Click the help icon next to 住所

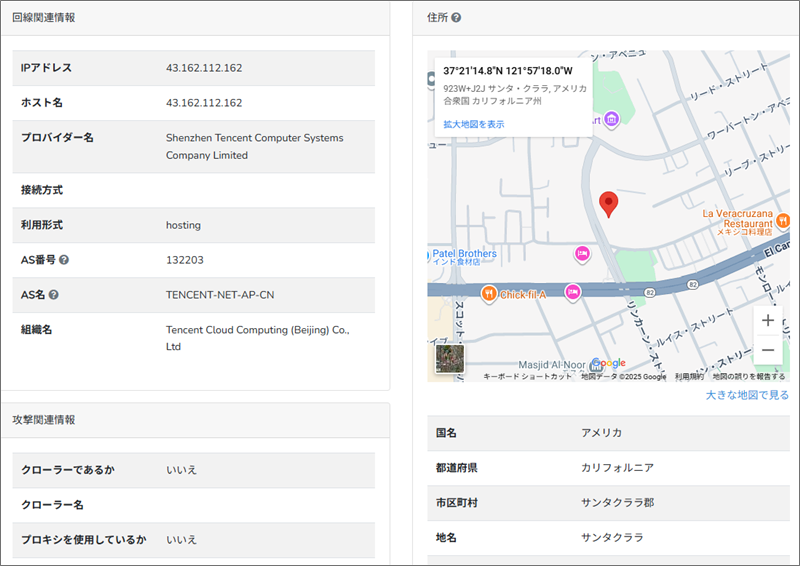click(x=456, y=18)
